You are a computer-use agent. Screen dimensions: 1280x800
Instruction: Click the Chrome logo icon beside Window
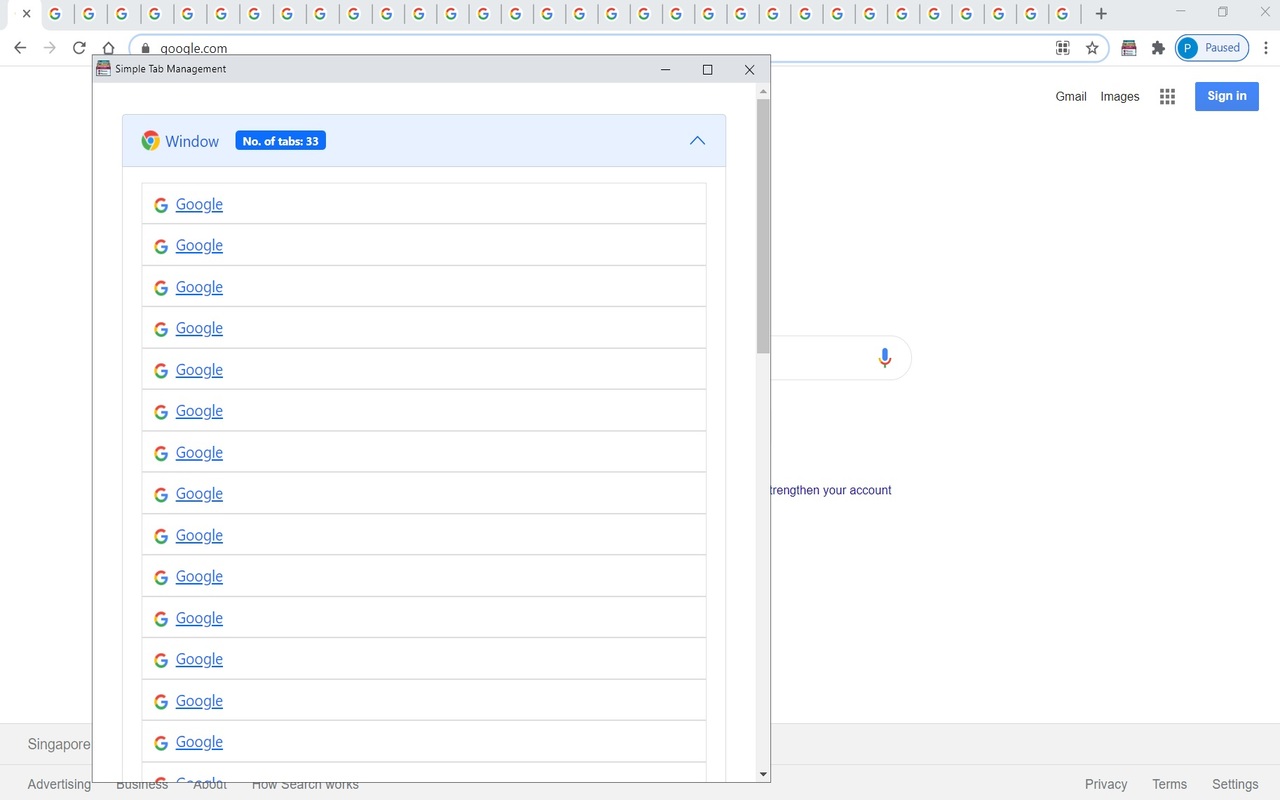(150, 141)
